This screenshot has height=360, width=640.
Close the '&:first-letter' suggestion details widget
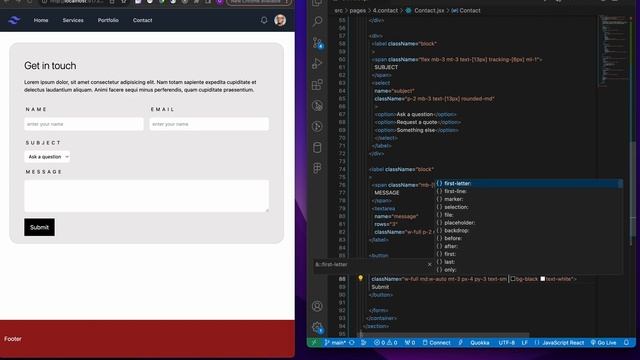(x=429, y=264)
